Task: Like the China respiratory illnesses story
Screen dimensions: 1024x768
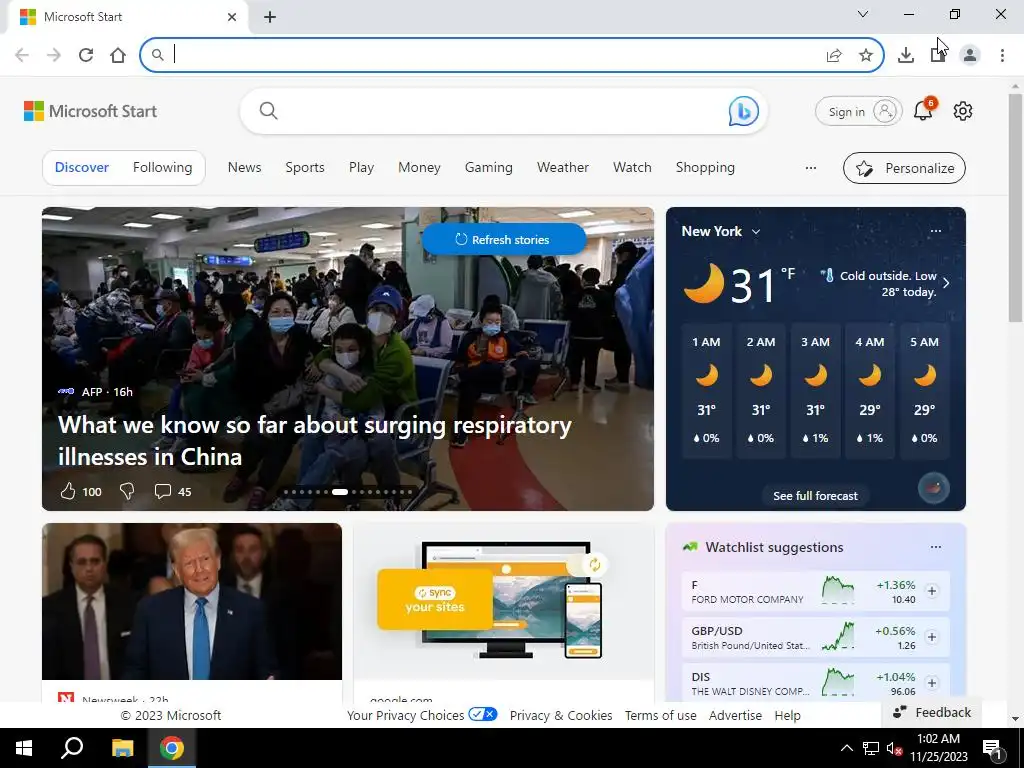Action: tap(68, 491)
